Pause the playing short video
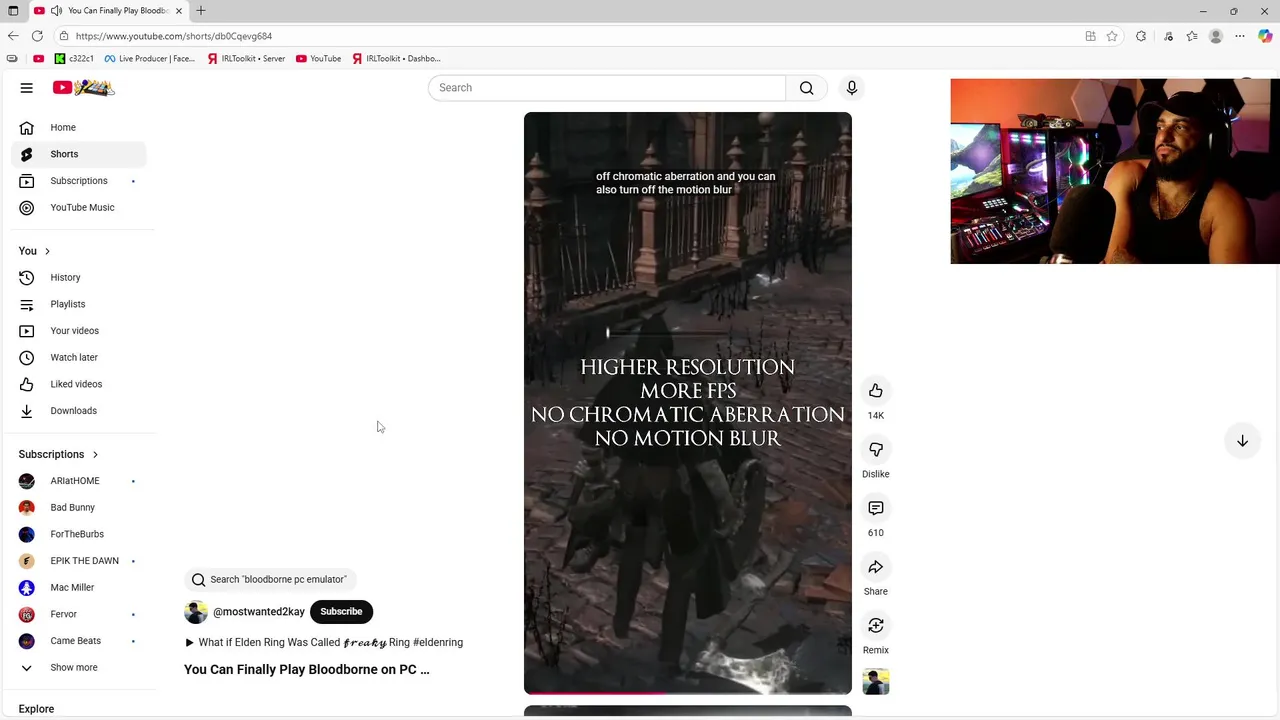Image resolution: width=1280 pixels, height=720 pixels. tap(688, 402)
